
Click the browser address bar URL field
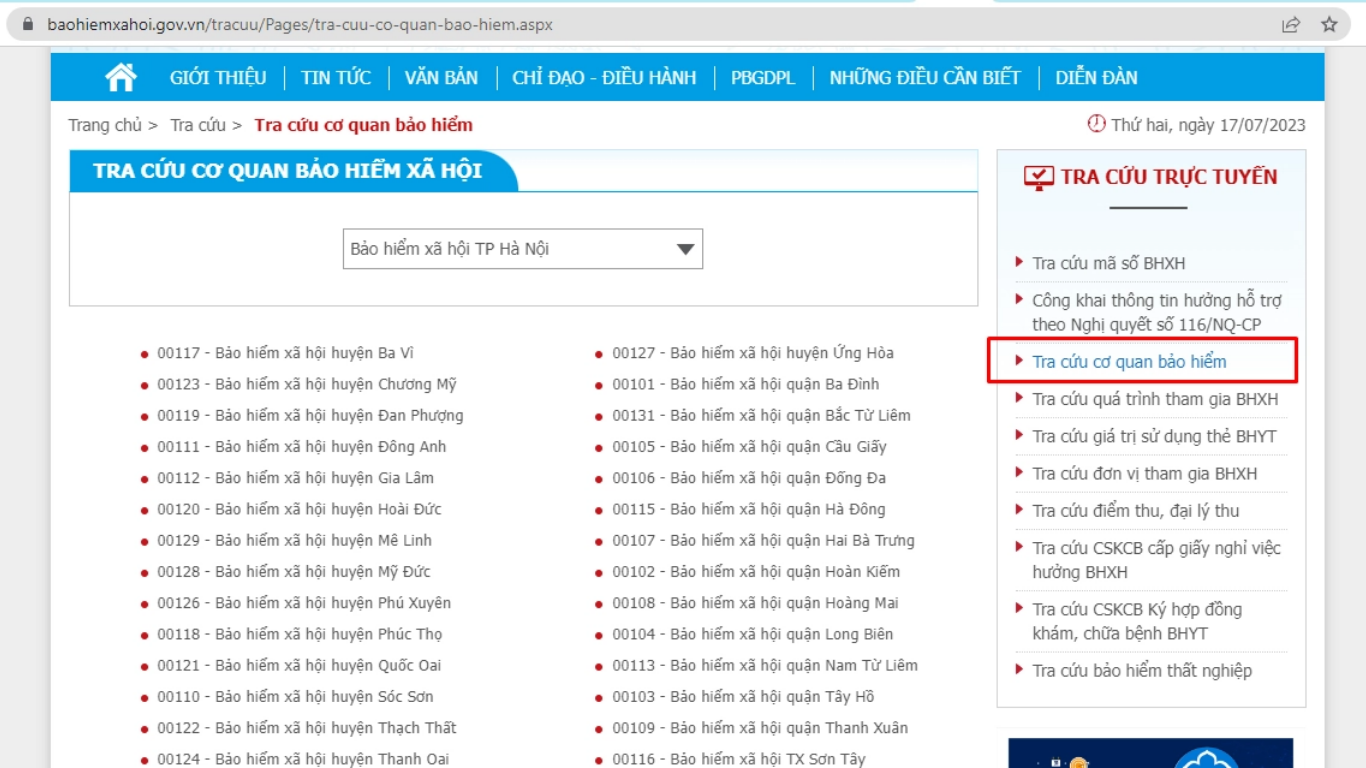300,24
